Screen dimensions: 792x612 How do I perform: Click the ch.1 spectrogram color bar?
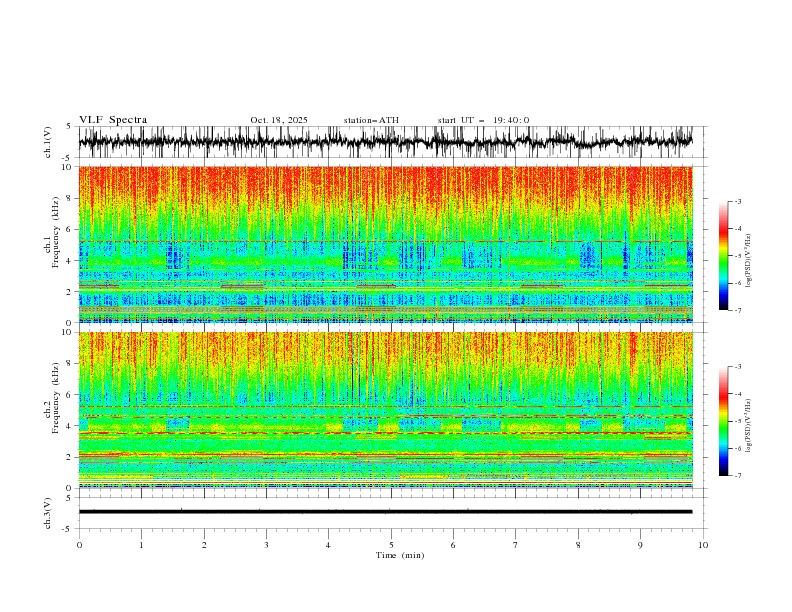(x=723, y=256)
